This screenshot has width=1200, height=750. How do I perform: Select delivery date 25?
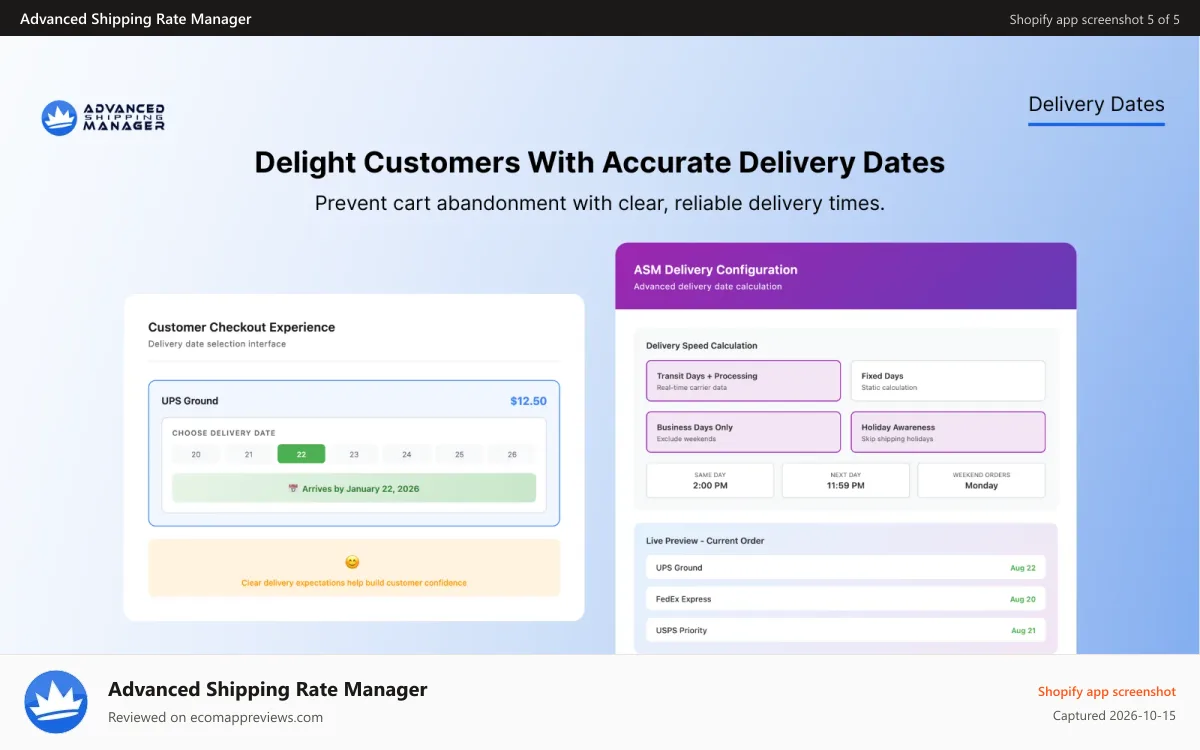click(459, 454)
